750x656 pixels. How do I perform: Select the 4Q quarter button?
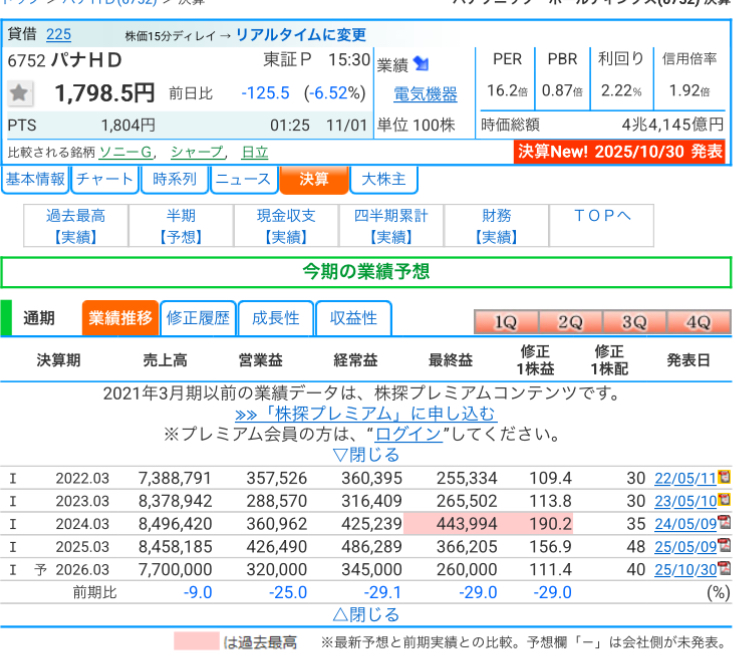point(697,323)
